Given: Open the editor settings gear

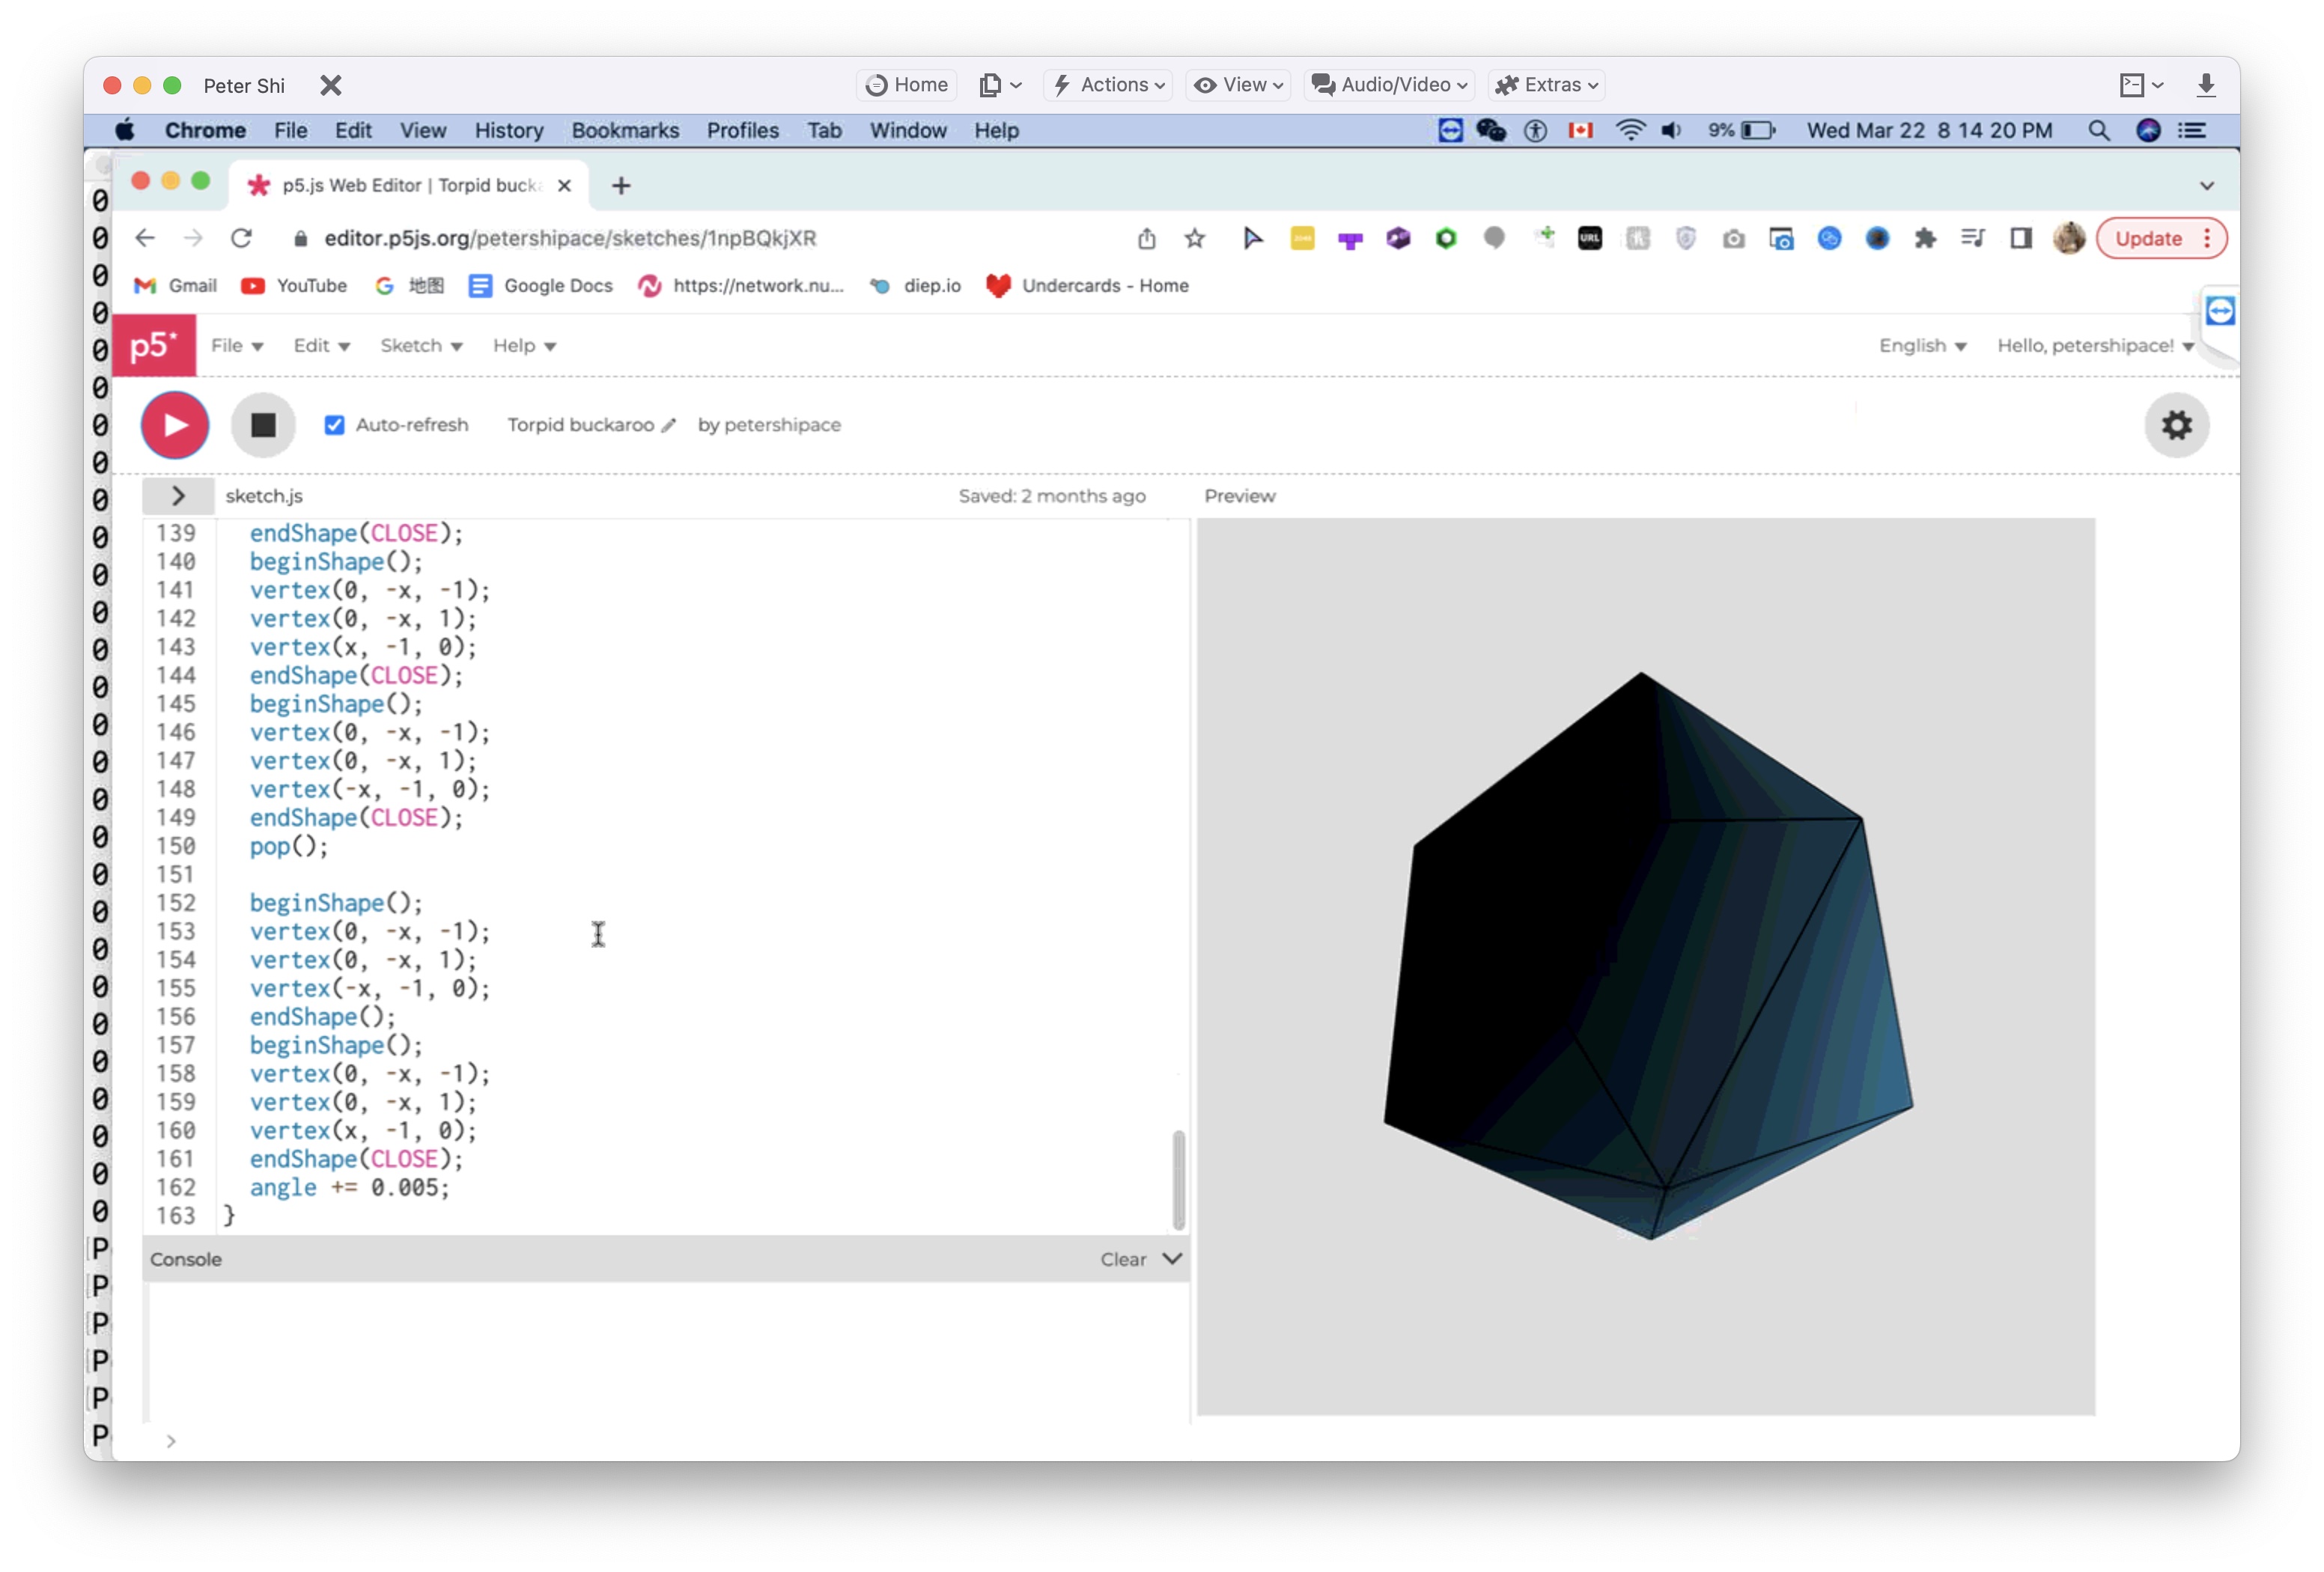Looking at the screenshot, I should click(x=2176, y=425).
